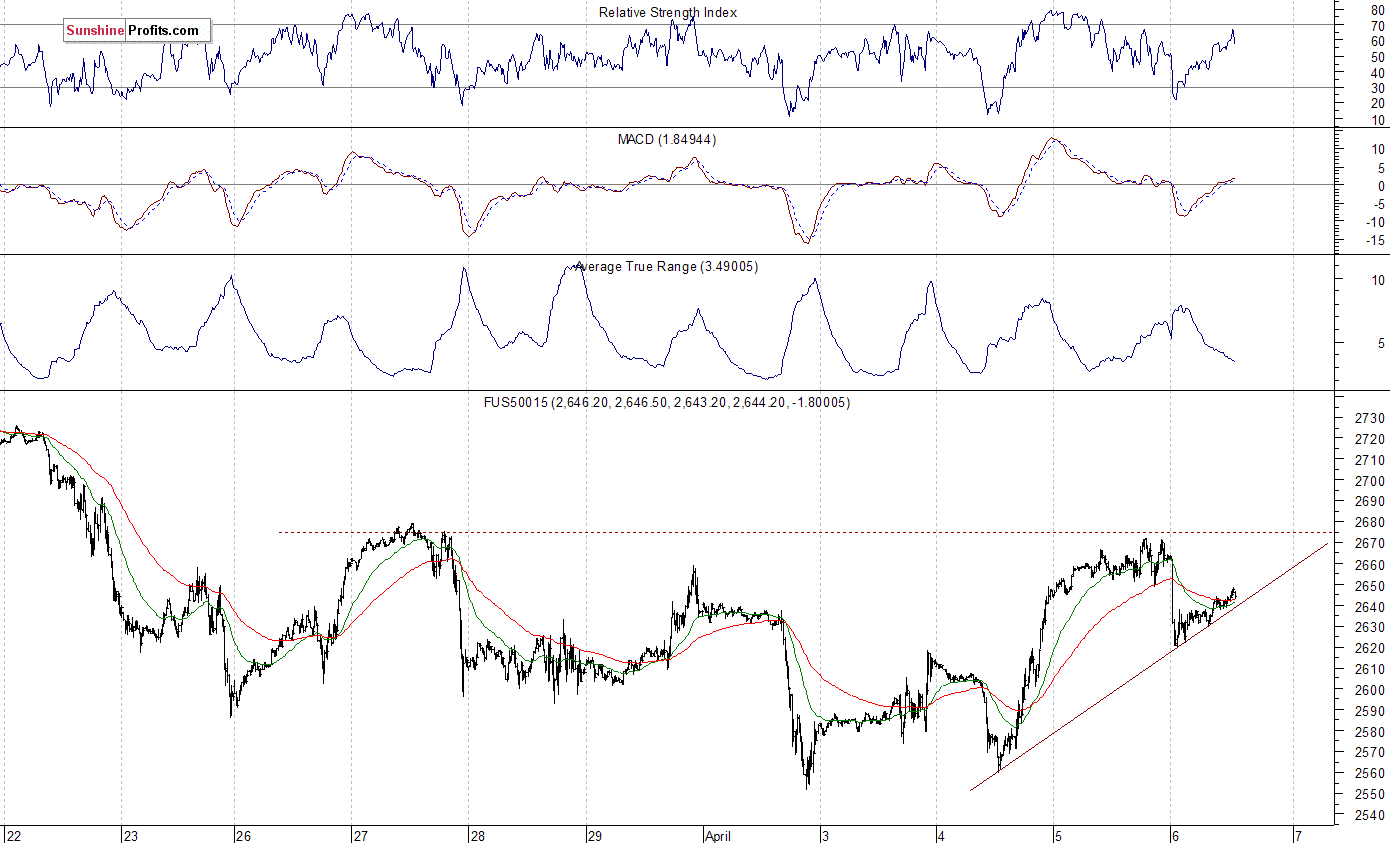The width and height of the screenshot is (1390, 843).
Task: Click the RSI axis value 30
Action: click(x=1379, y=88)
